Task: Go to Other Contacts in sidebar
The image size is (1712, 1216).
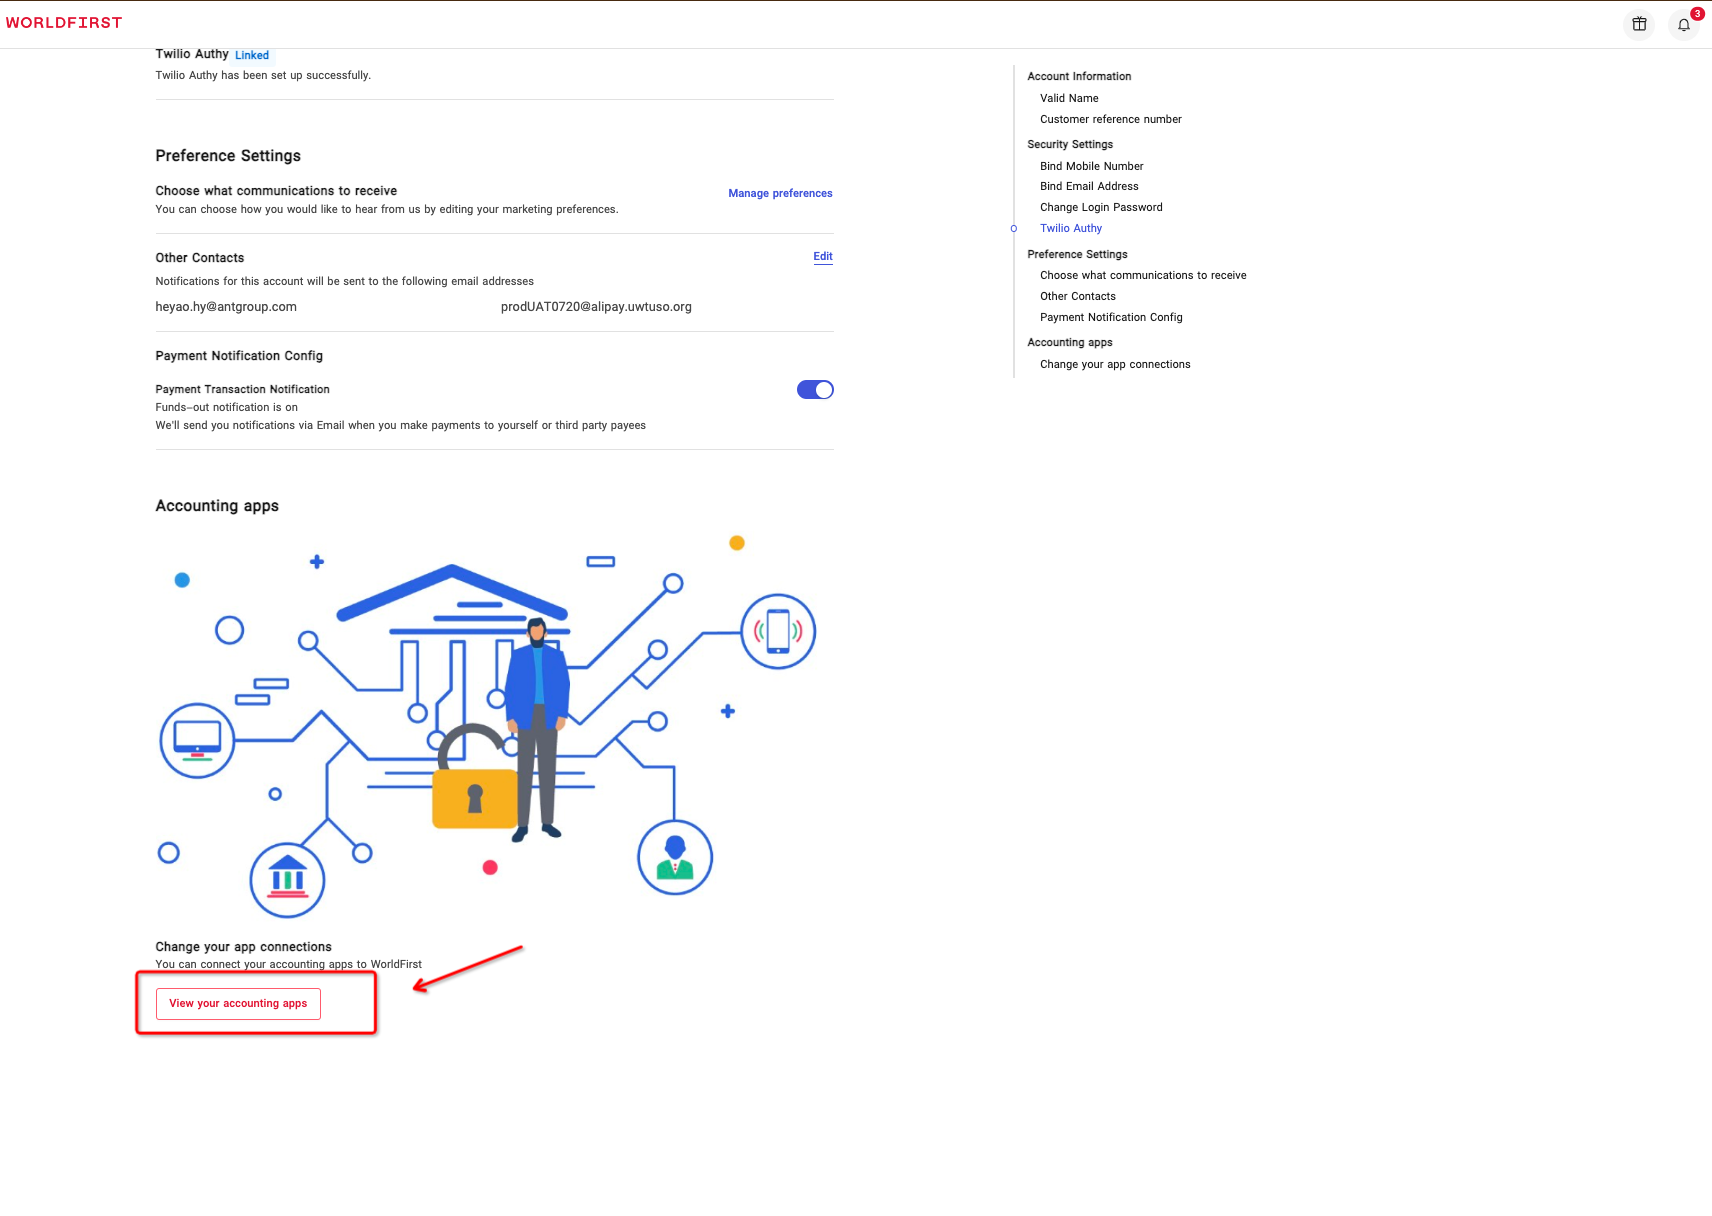Action: click(x=1077, y=296)
